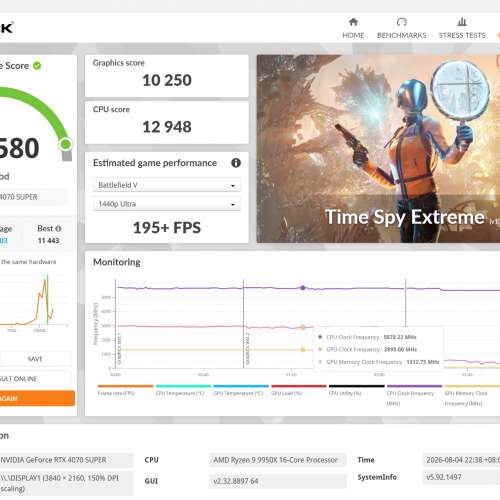500x500 pixels.
Task: Click the Estimated game performance heading
Action: coord(155,163)
